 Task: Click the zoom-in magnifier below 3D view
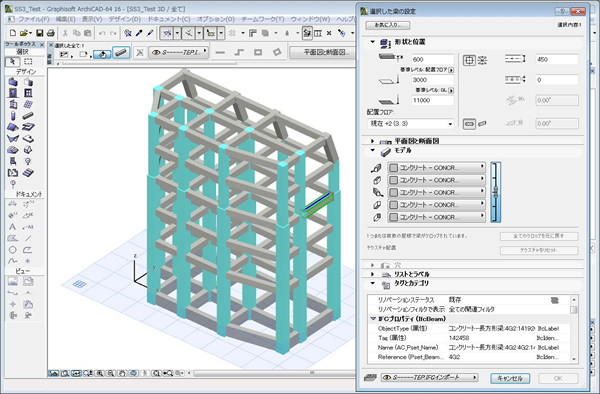point(99,373)
